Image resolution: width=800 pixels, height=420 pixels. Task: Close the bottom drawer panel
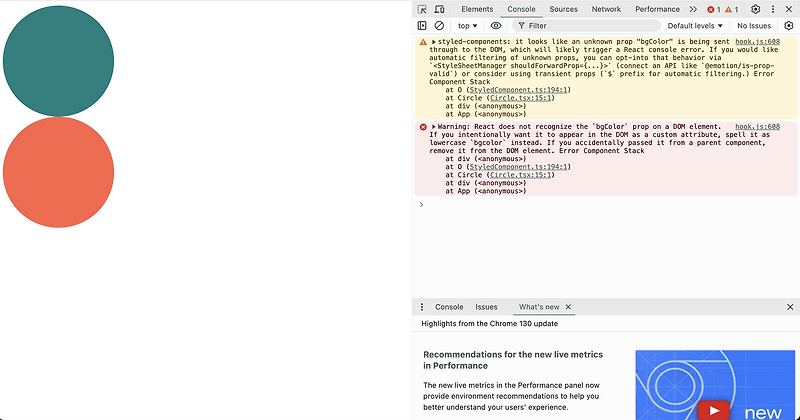790,307
